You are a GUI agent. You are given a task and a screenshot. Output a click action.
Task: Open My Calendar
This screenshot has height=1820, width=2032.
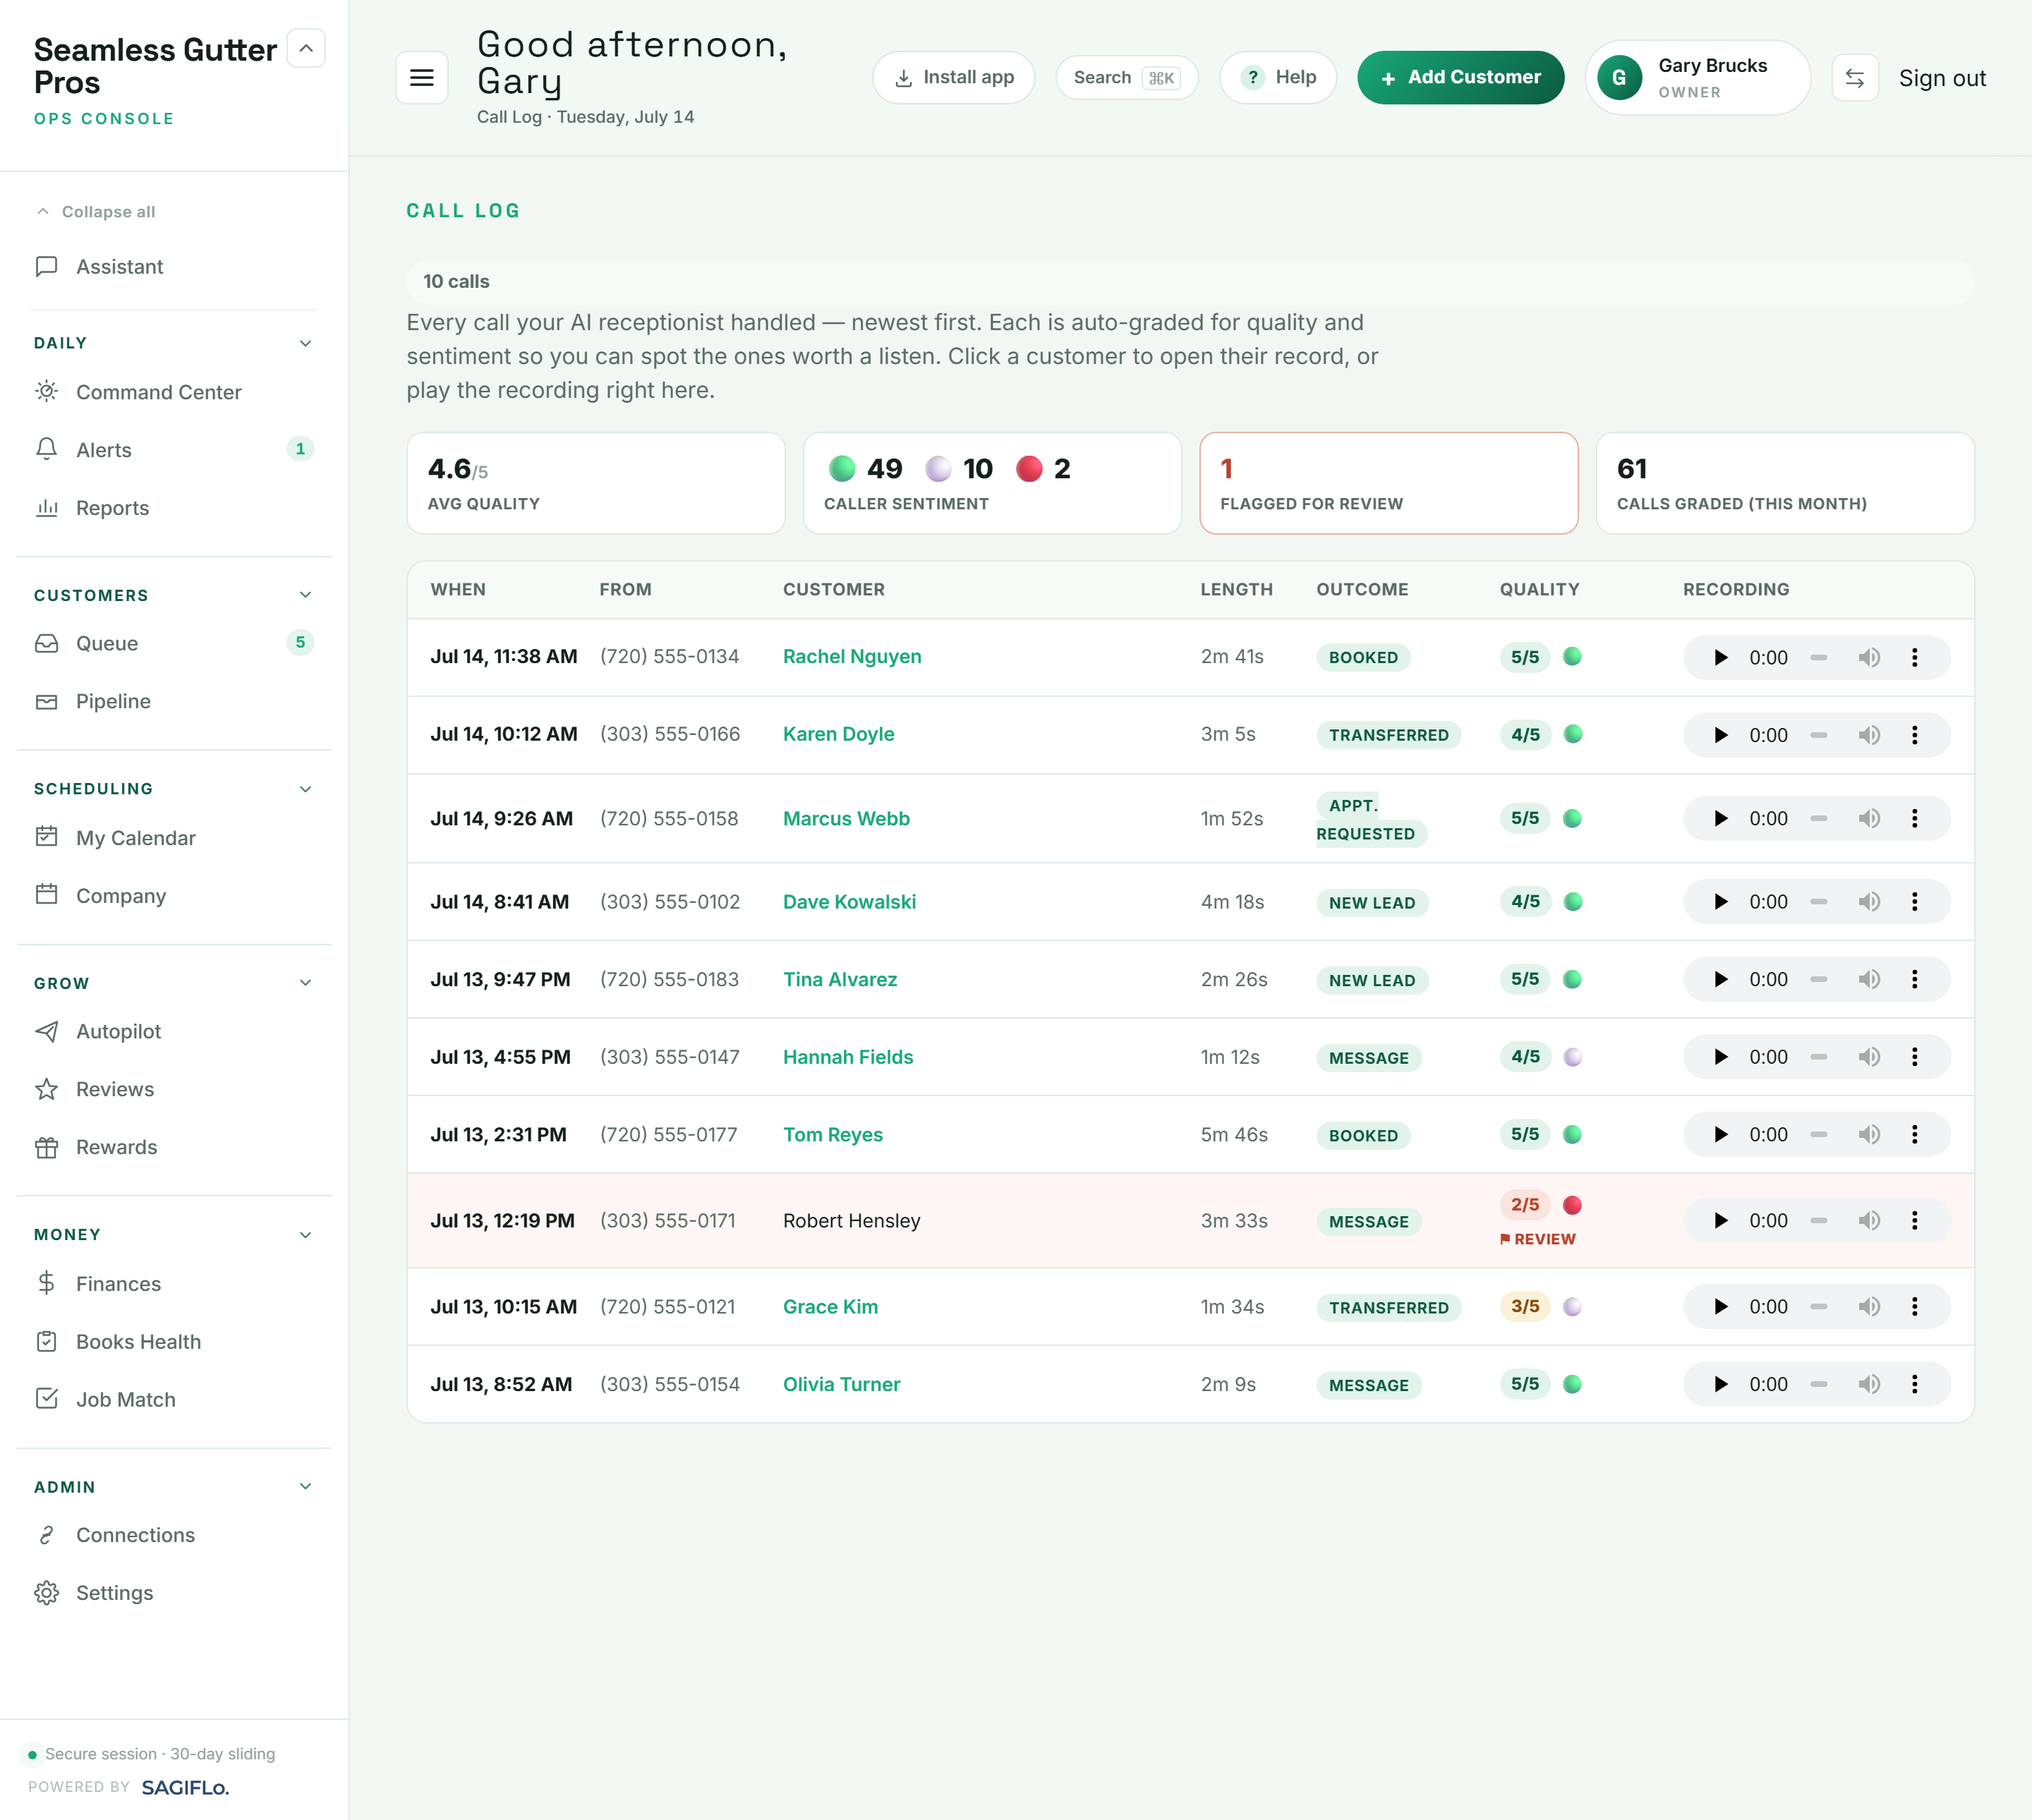tap(174, 838)
